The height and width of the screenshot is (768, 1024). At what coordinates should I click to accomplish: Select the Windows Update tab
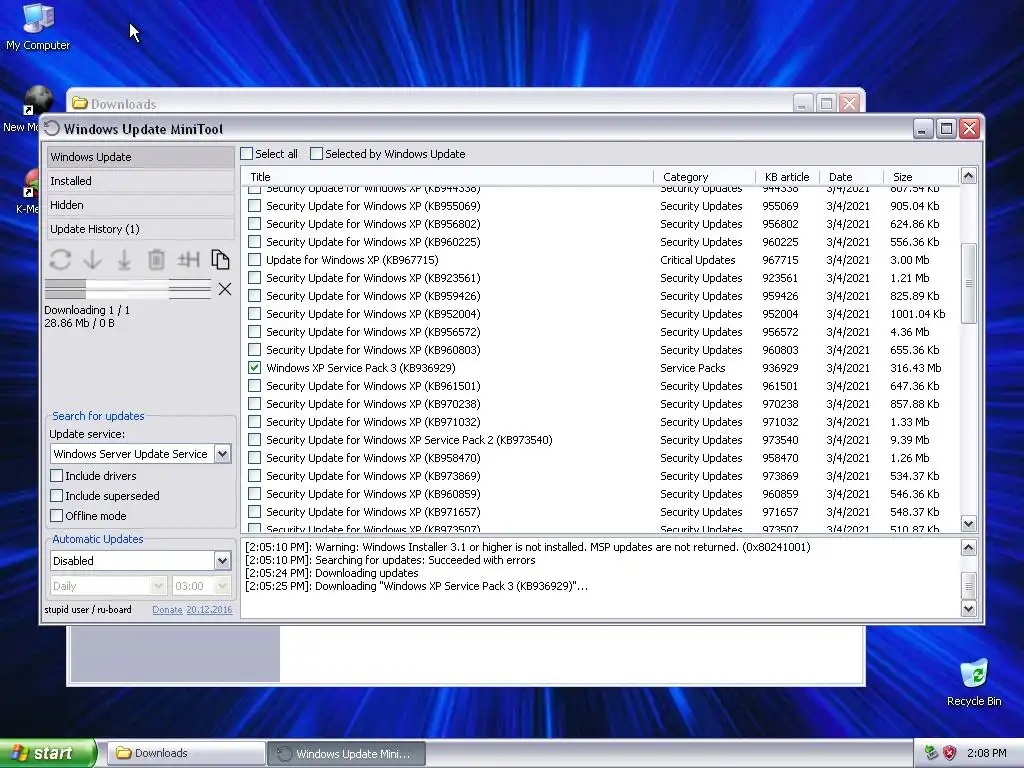pyautogui.click(x=140, y=157)
